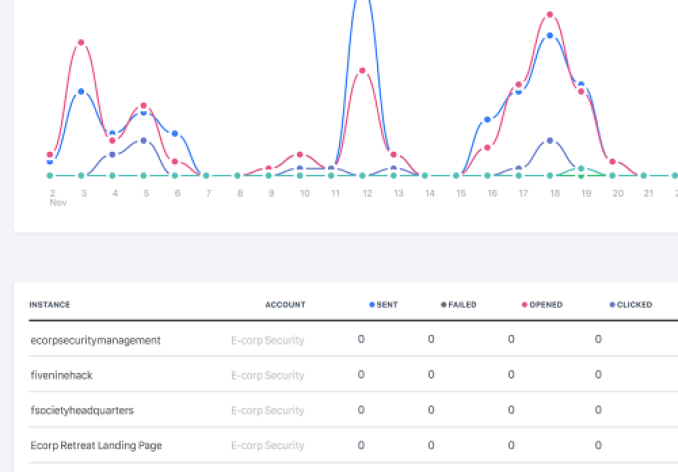
Task: Open the fsocietyheadquarters instance
Action: 82,410
